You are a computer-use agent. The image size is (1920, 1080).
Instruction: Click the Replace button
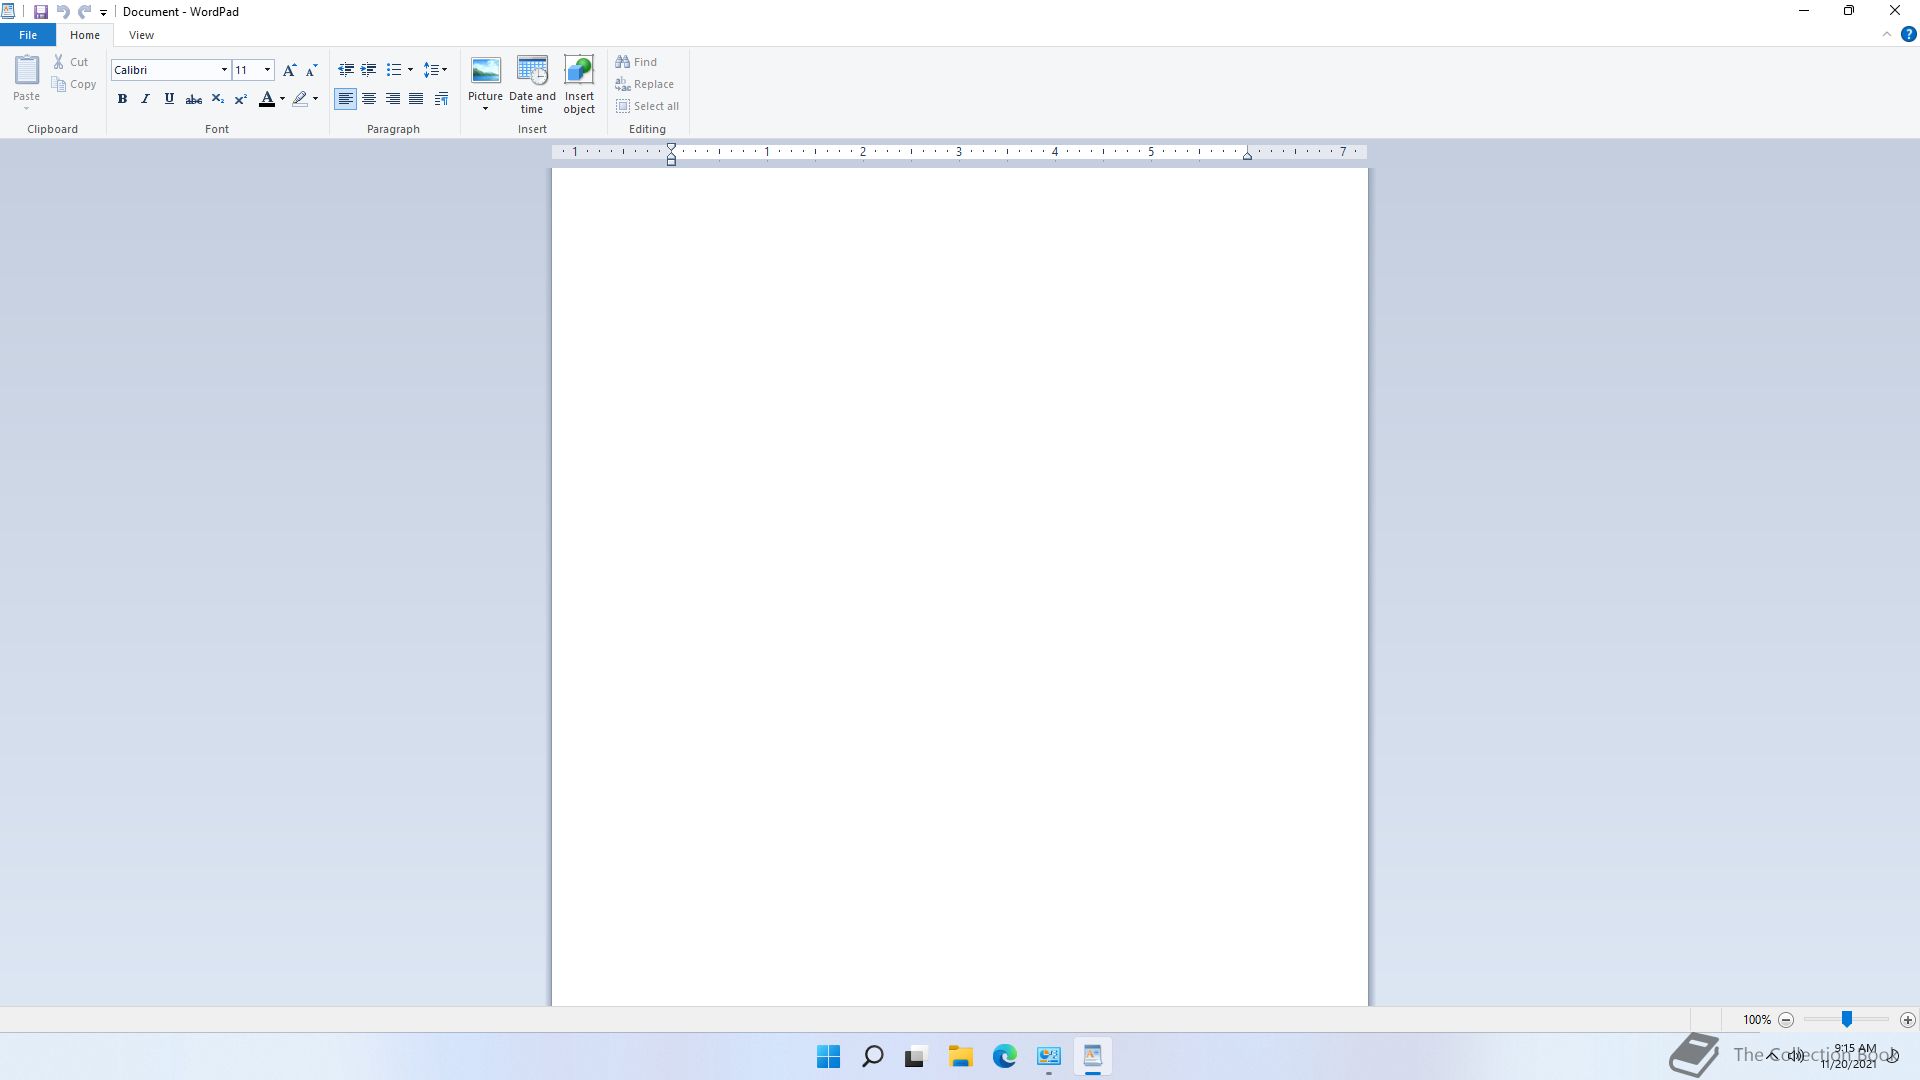click(645, 84)
